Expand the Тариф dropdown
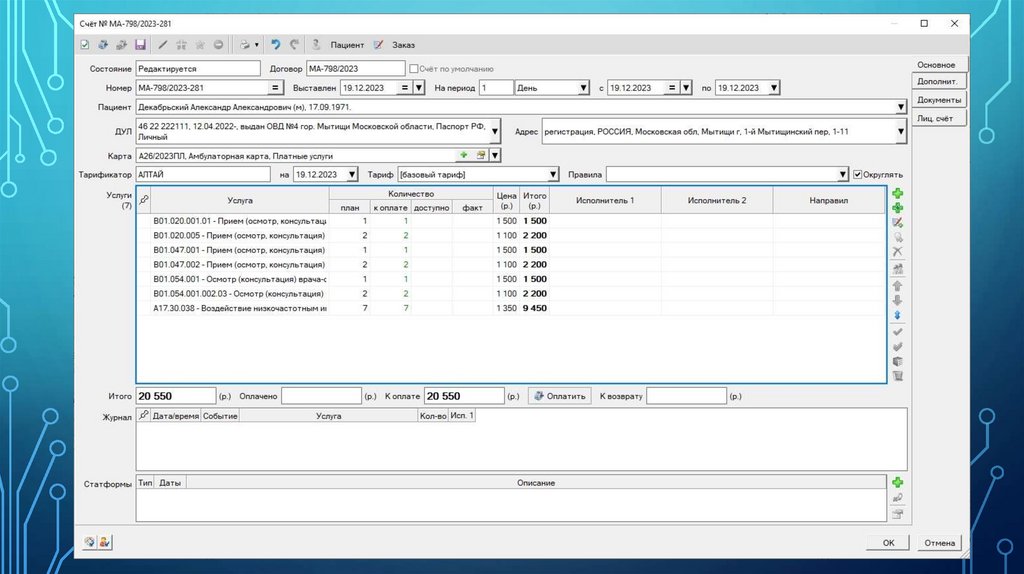This screenshot has height=574, width=1024. 553,174
